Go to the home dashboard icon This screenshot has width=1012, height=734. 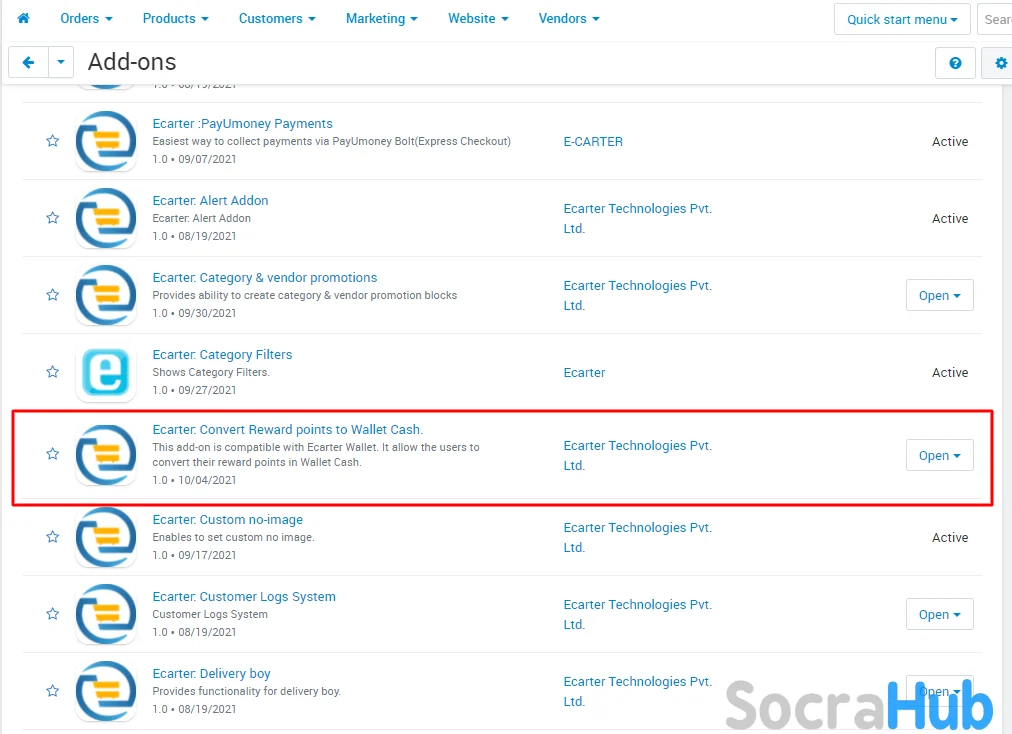pyautogui.click(x=23, y=18)
